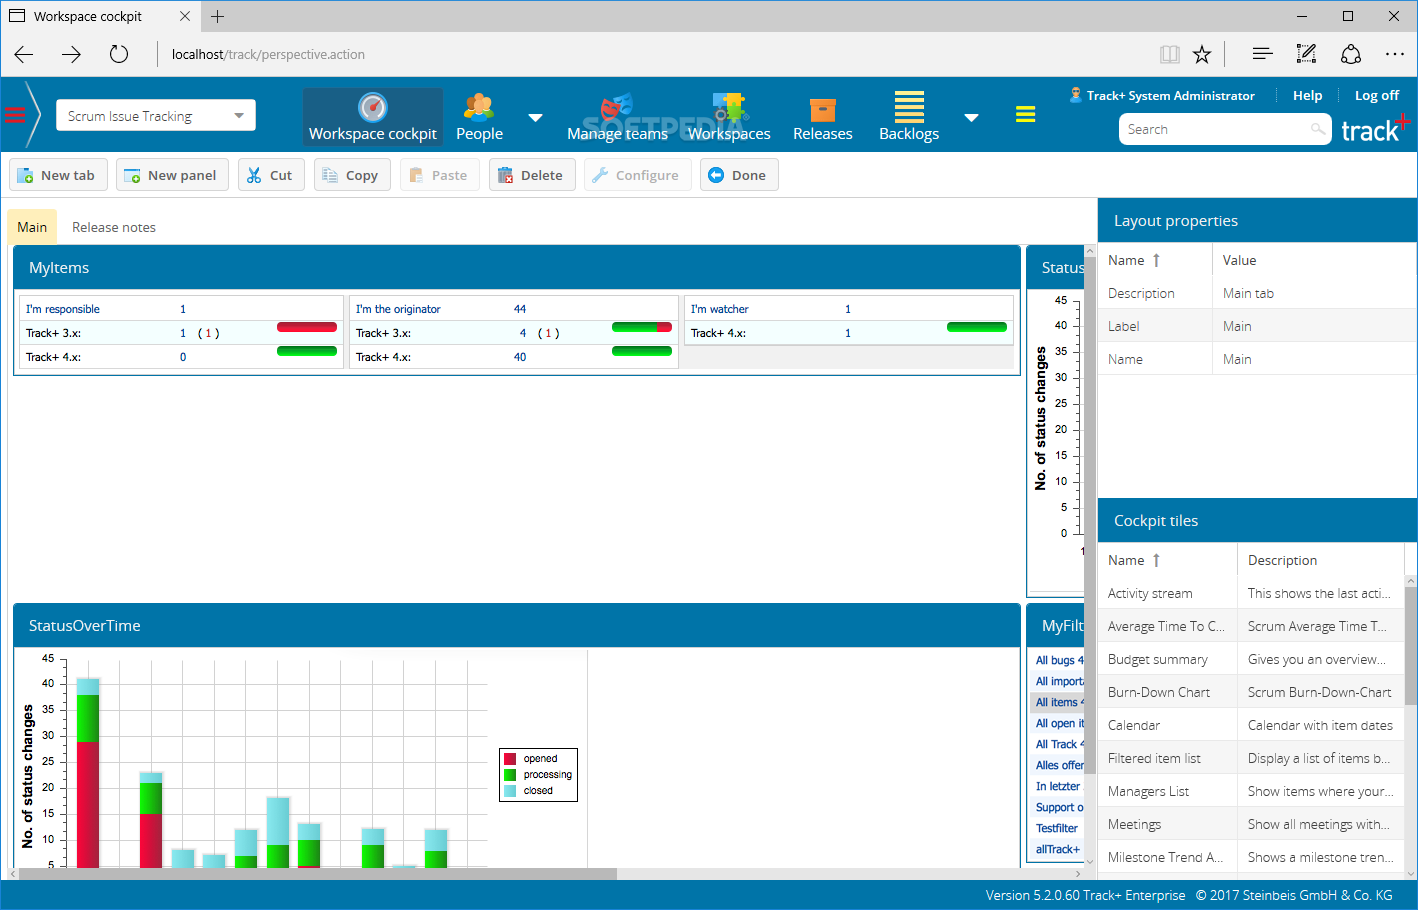Click Cockpit tiles Description column header

(1321, 560)
